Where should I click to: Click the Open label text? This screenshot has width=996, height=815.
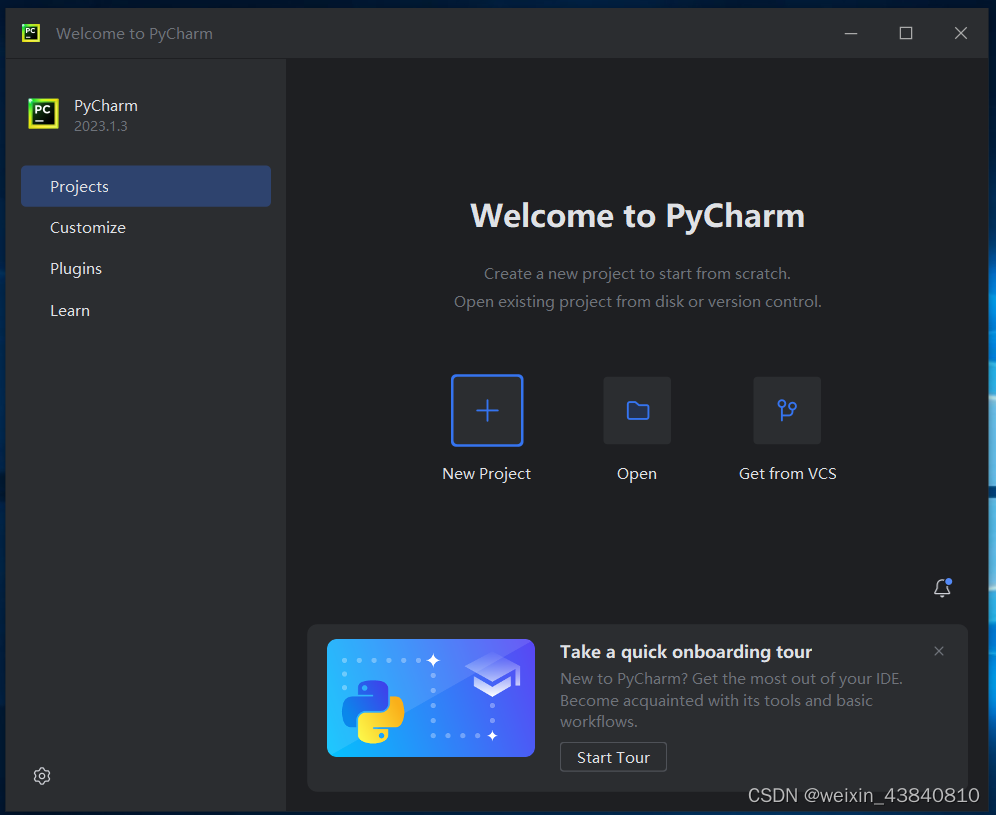637,474
